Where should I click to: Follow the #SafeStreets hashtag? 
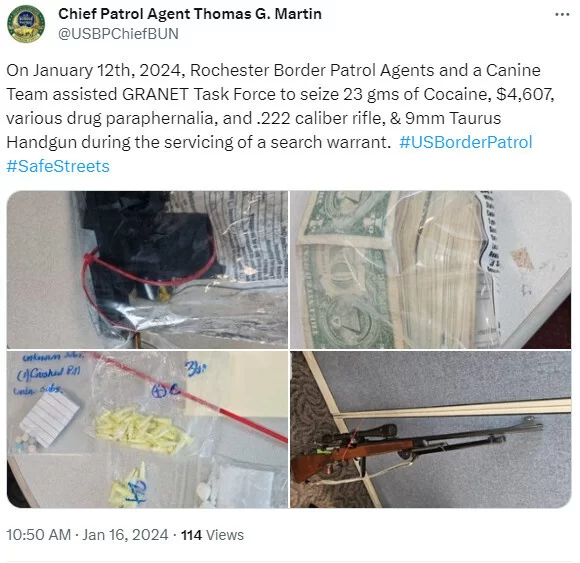(58, 166)
